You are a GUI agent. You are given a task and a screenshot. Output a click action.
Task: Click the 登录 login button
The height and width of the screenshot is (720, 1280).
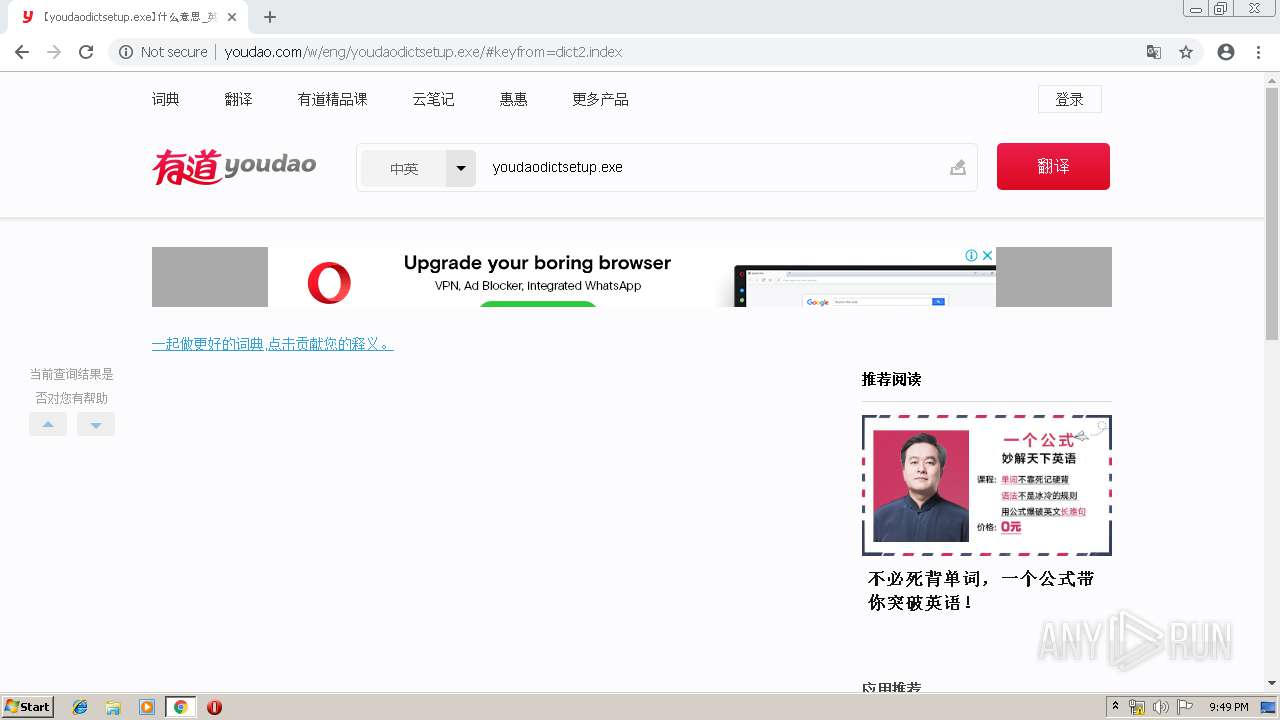pos(1070,99)
